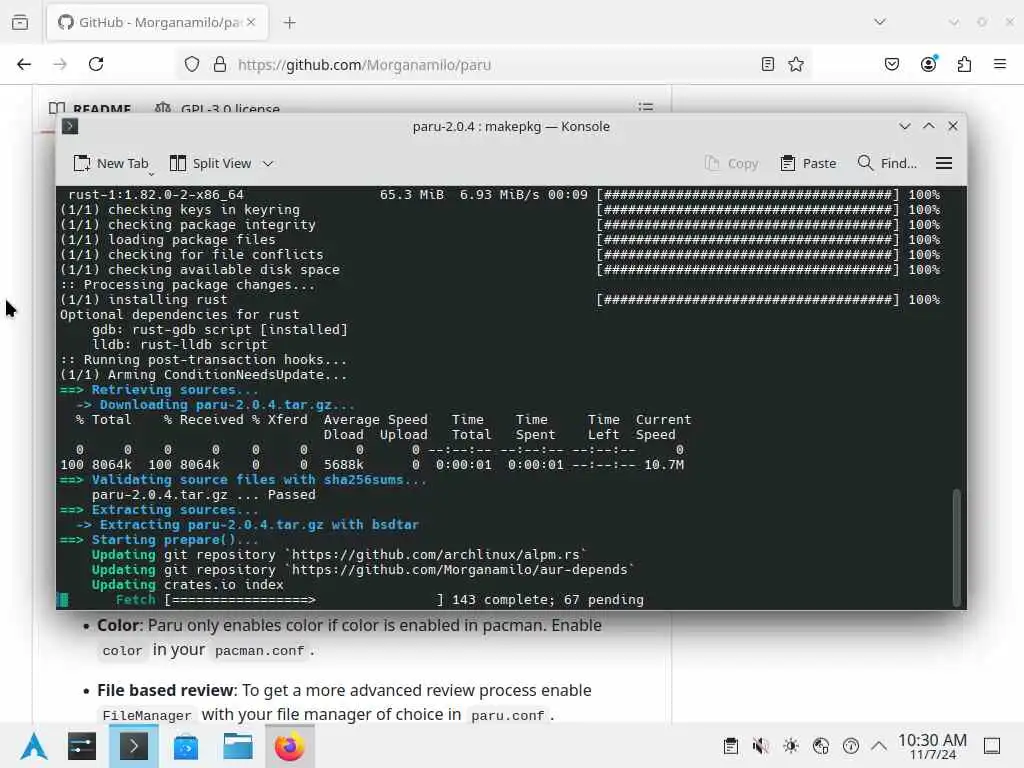Open the README tab on GitHub
Image resolution: width=1024 pixels, height=768 pixels.
click(x=90, y=108)
